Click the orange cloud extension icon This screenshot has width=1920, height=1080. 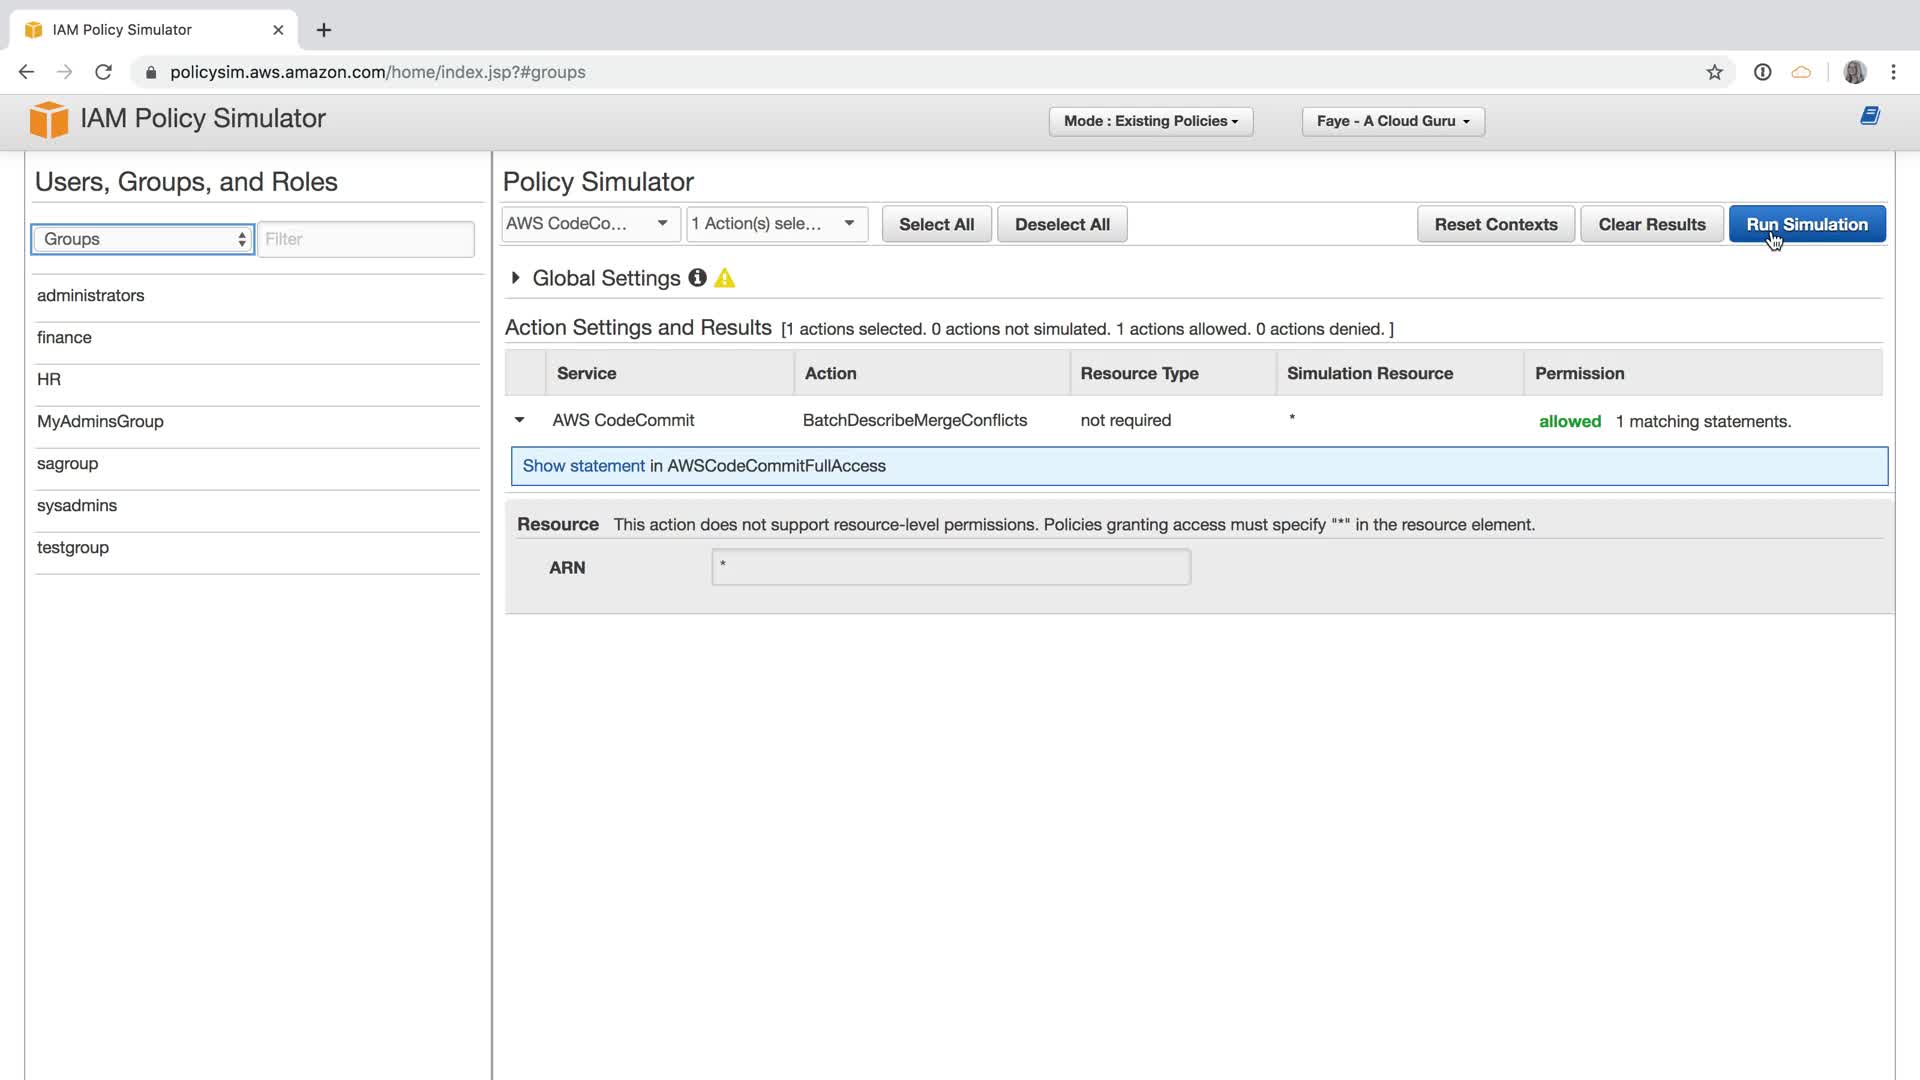pyautogui.click(x=1801, y=72)
